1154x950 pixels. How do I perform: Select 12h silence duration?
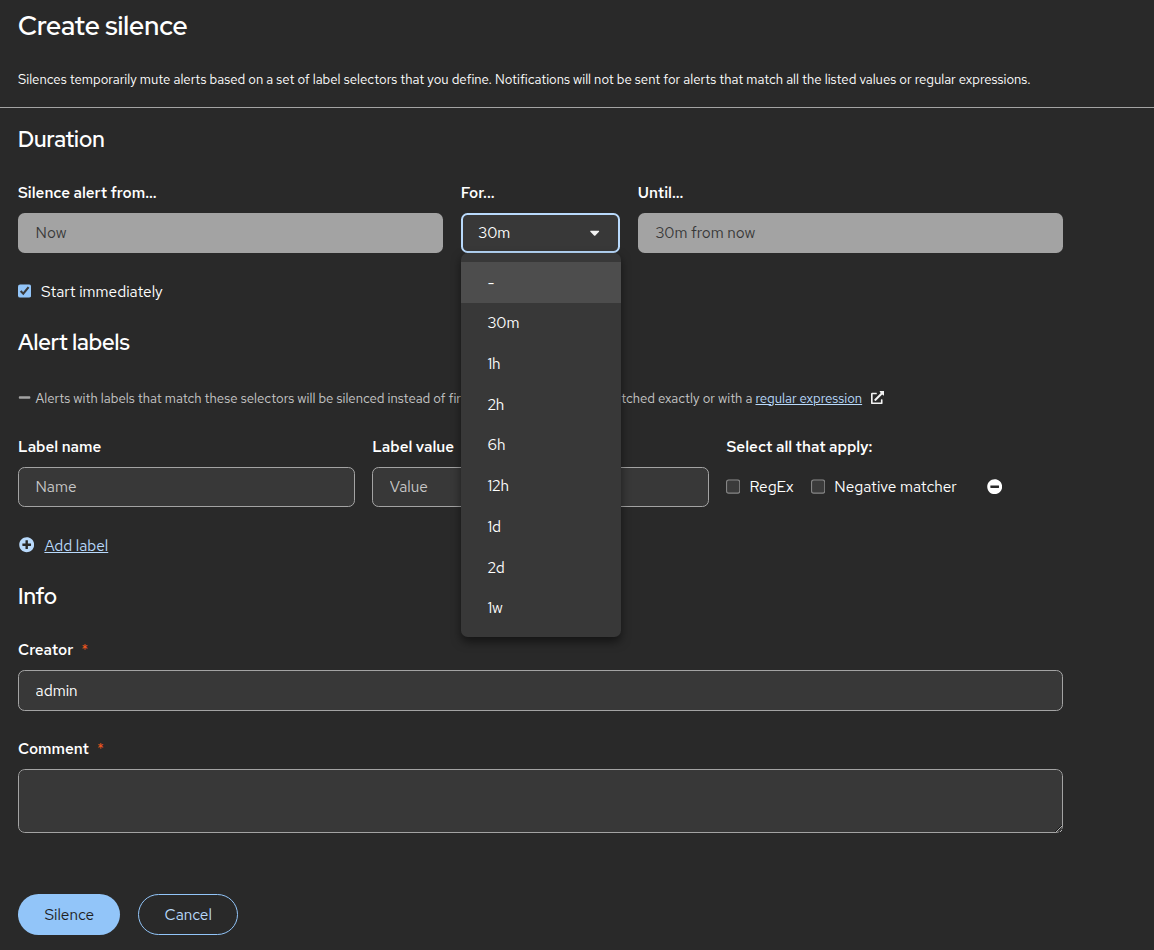click(540, 486)
